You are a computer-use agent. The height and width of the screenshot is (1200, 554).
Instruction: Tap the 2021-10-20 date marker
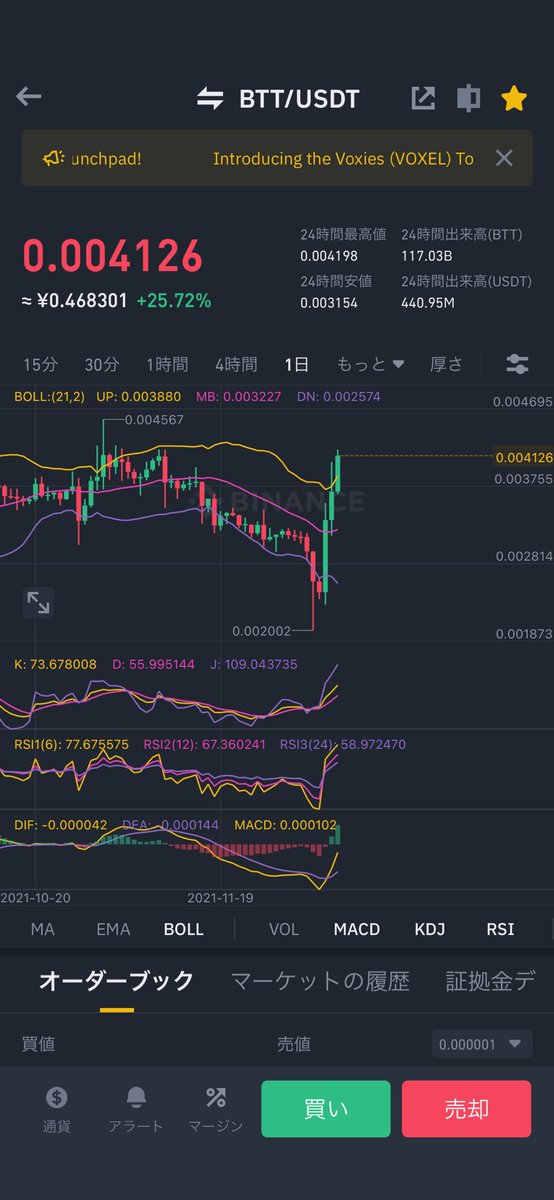(35, 897)
